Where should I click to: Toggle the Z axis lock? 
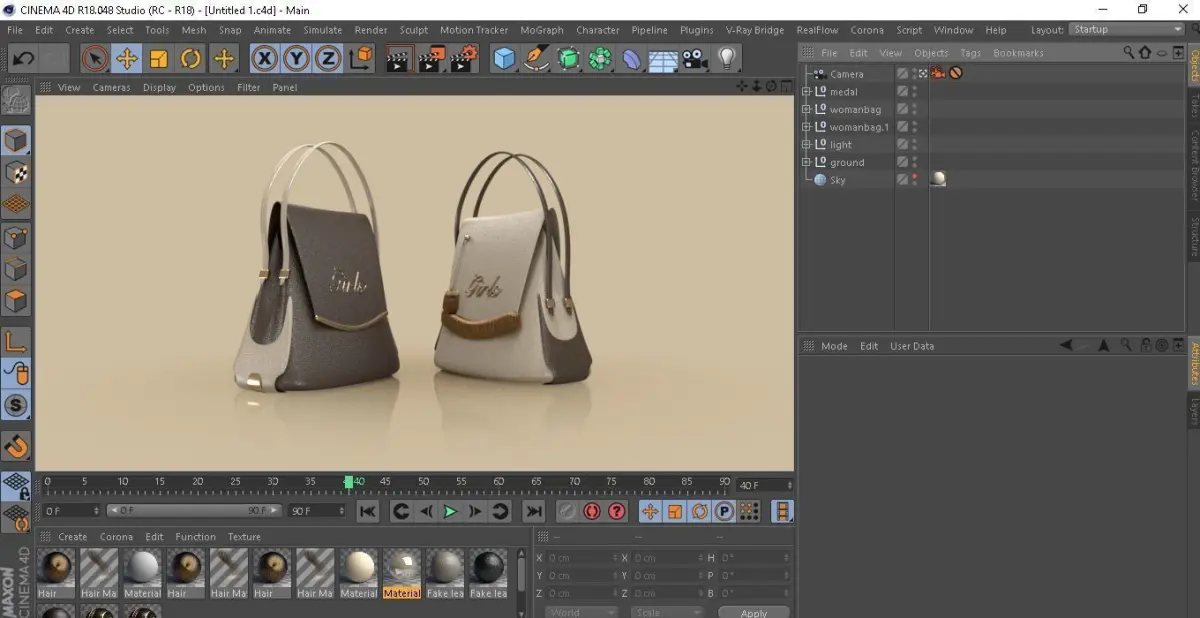coord(327,59)
